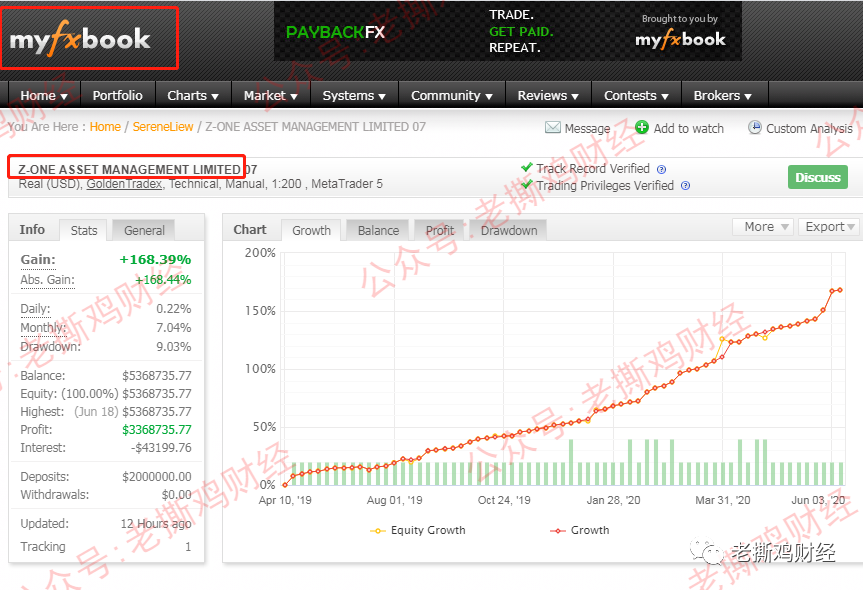Click the Custom Analysis clock icon

755,127
